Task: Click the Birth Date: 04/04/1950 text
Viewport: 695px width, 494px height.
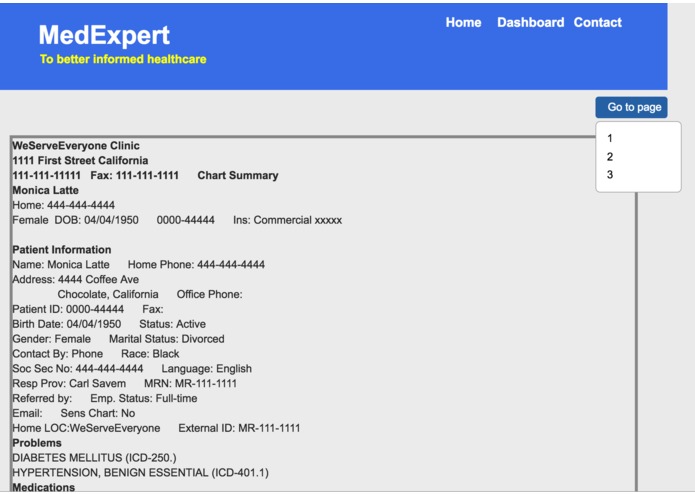Action: (x=66, y=324)
